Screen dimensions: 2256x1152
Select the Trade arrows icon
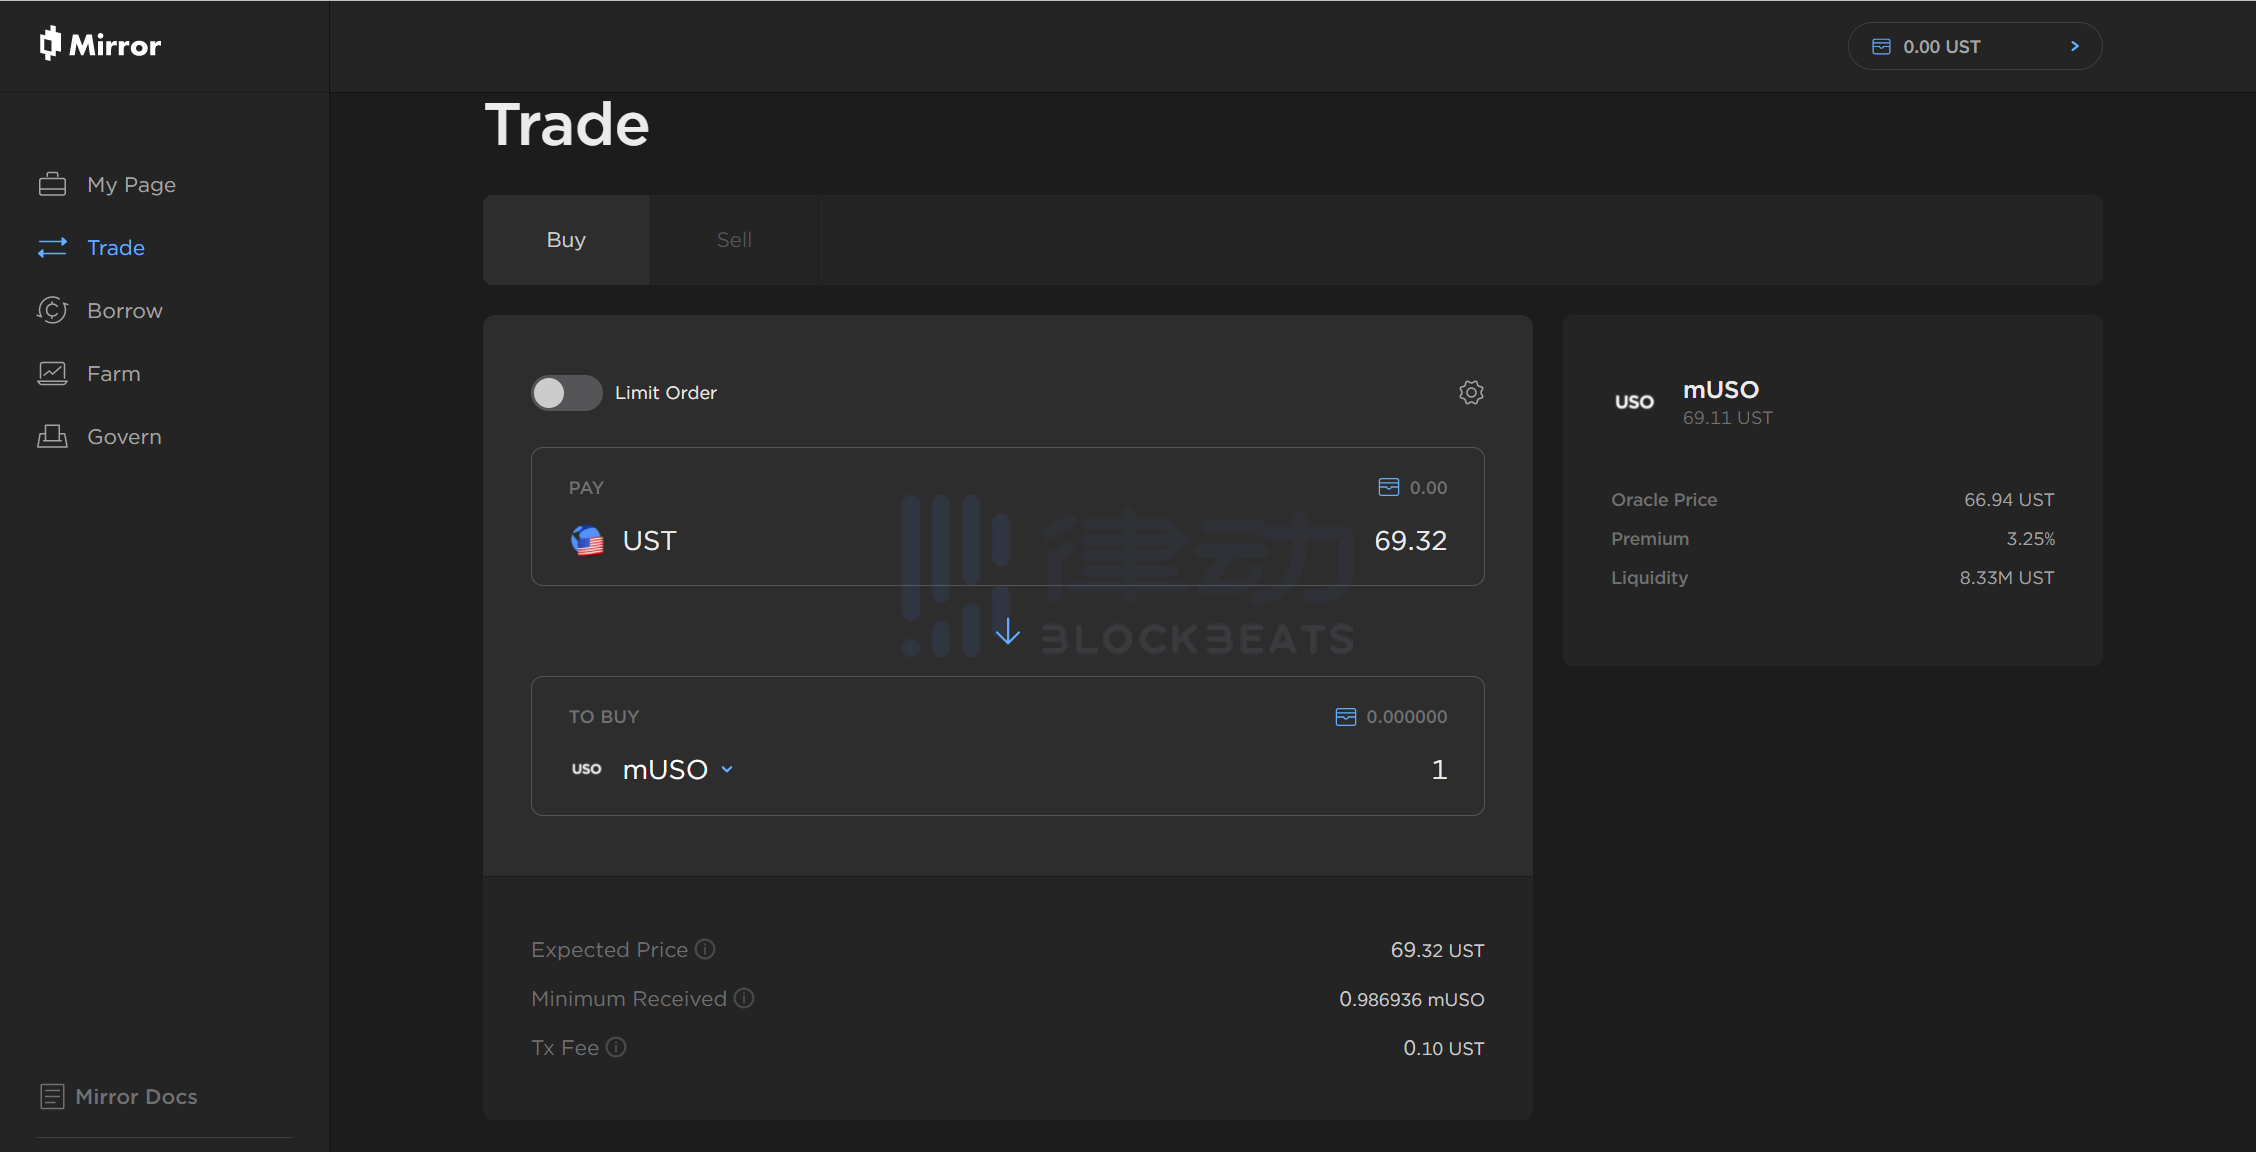coord(52,247)
